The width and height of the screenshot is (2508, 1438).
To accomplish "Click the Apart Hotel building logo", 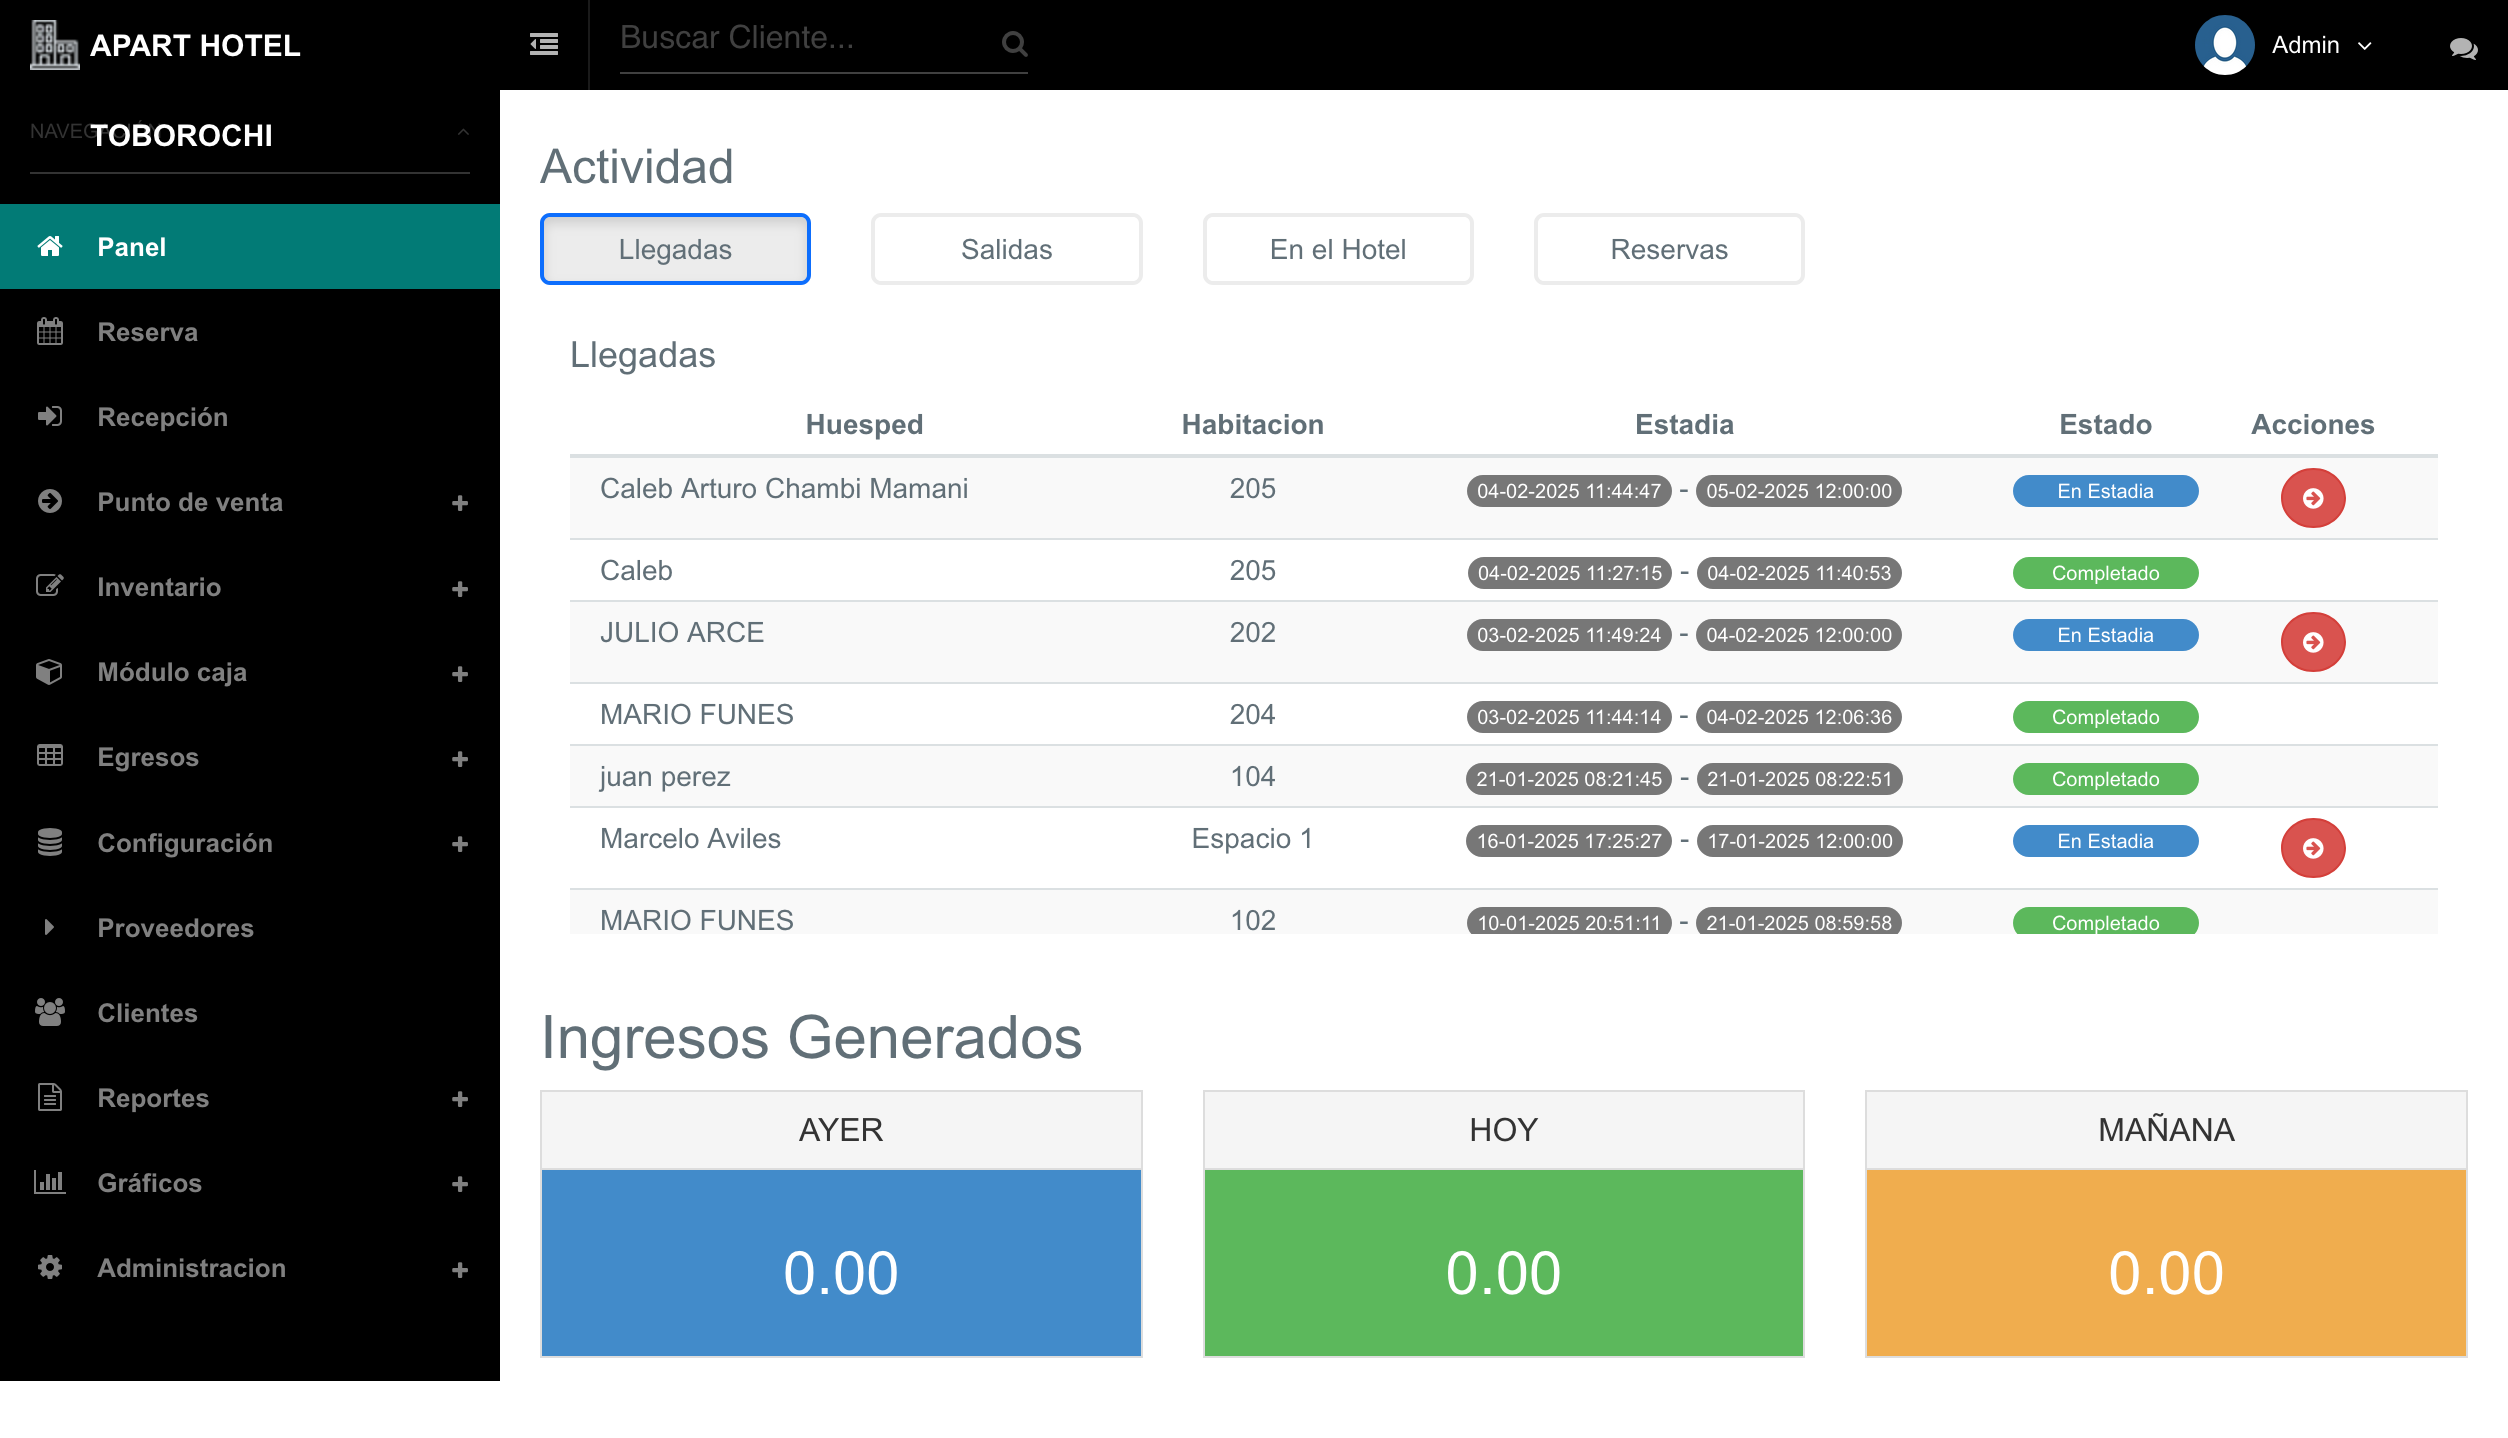I will [54, 45].
